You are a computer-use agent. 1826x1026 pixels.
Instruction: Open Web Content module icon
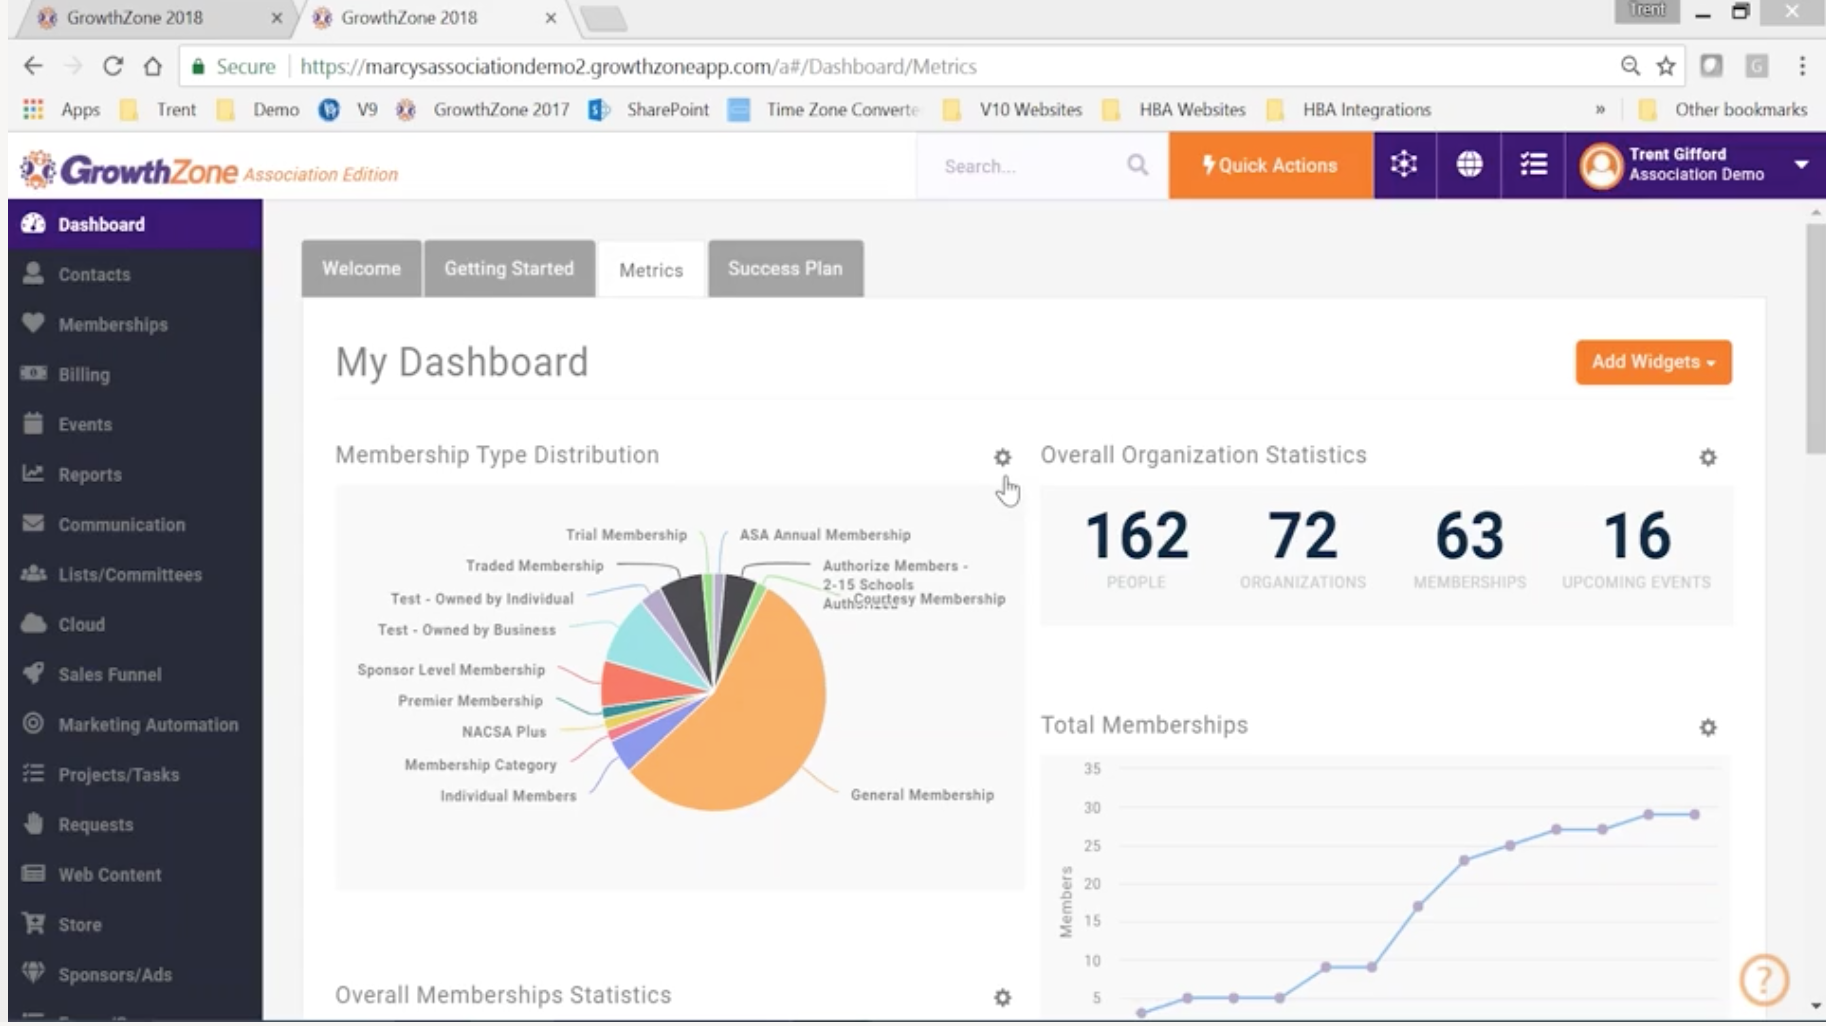[x=33, y=873]
